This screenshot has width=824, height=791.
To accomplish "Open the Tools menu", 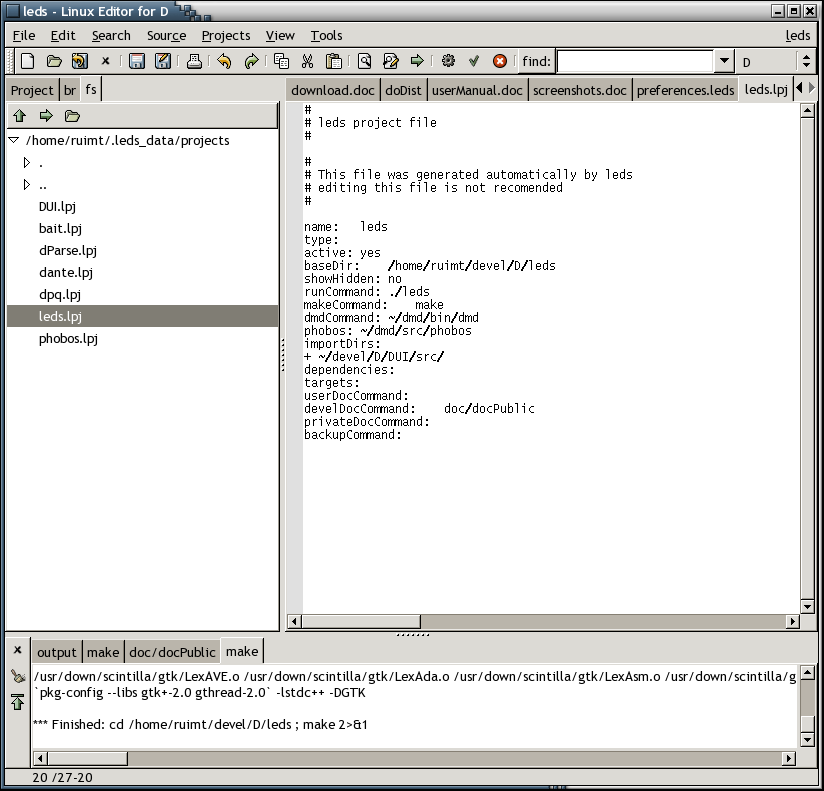I will (x=326, y=35).
